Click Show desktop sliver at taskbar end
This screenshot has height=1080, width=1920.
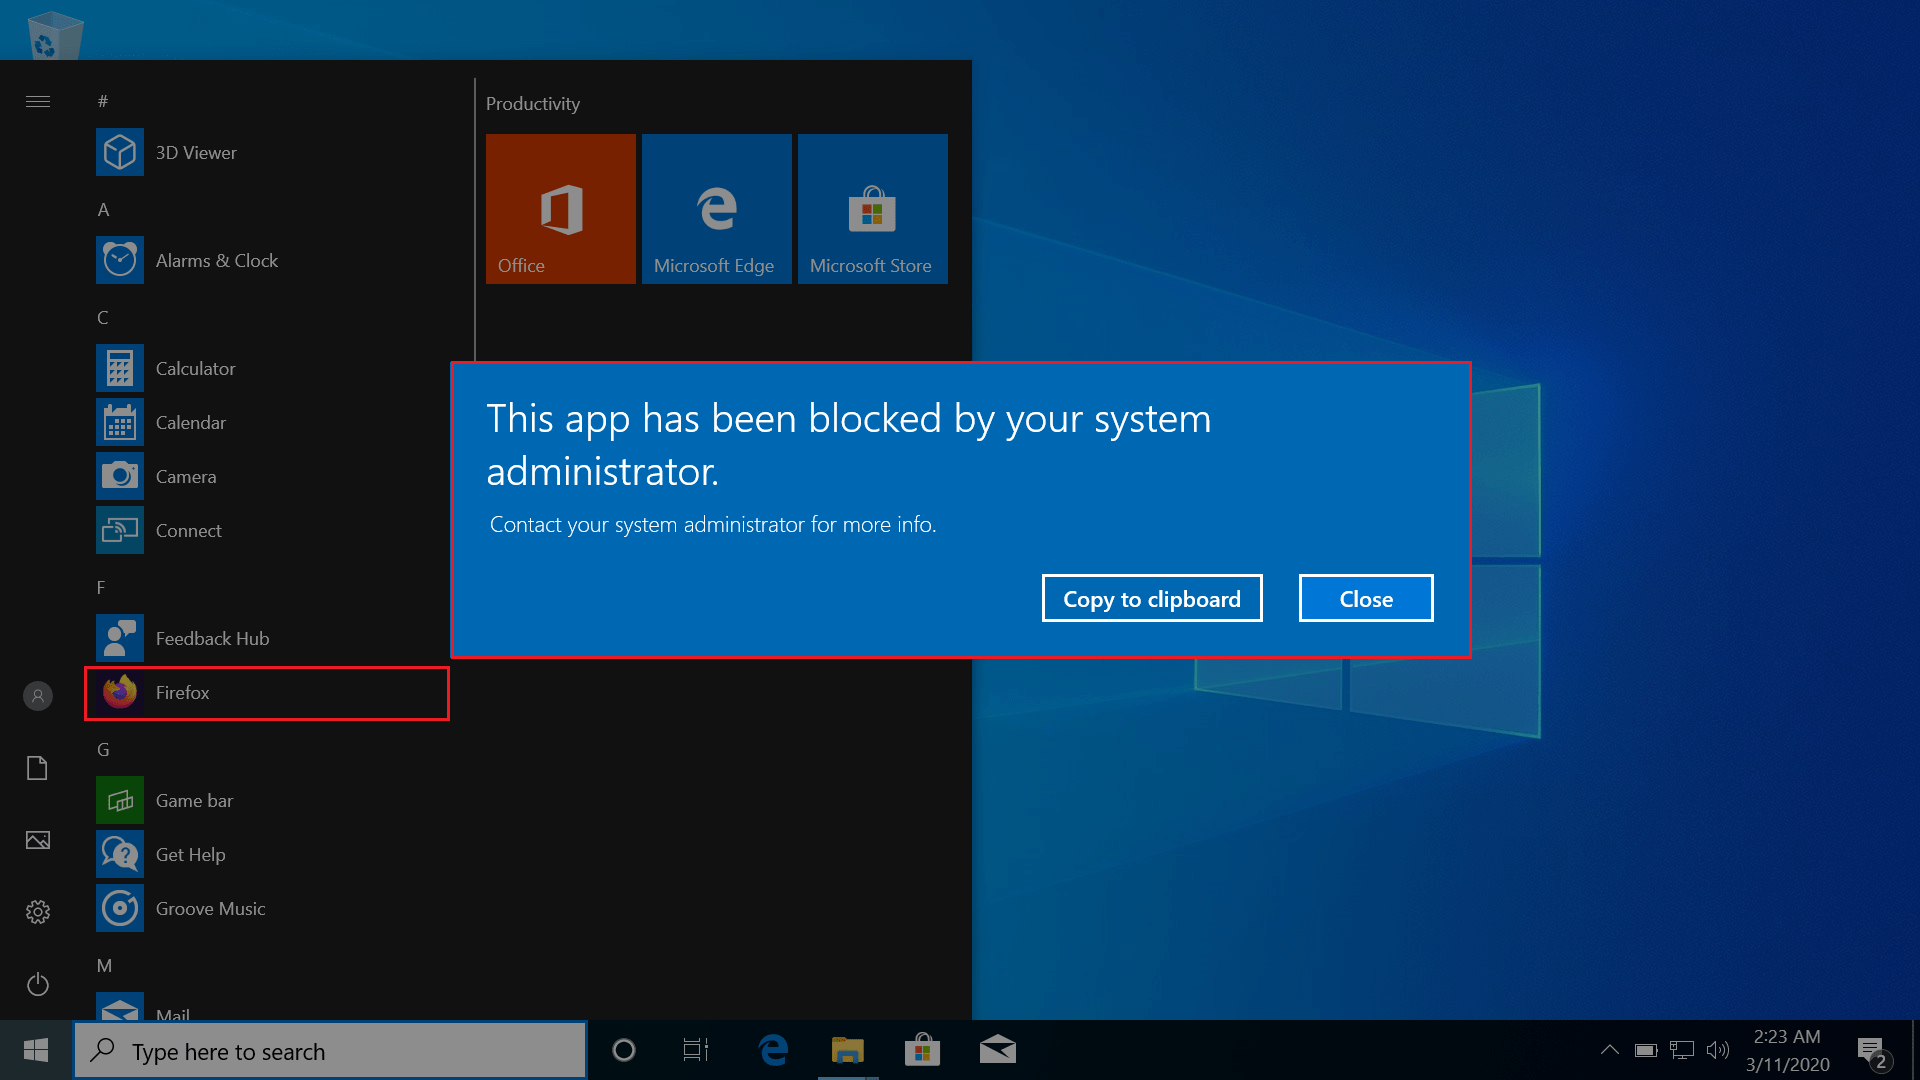pos(1915,1050)
